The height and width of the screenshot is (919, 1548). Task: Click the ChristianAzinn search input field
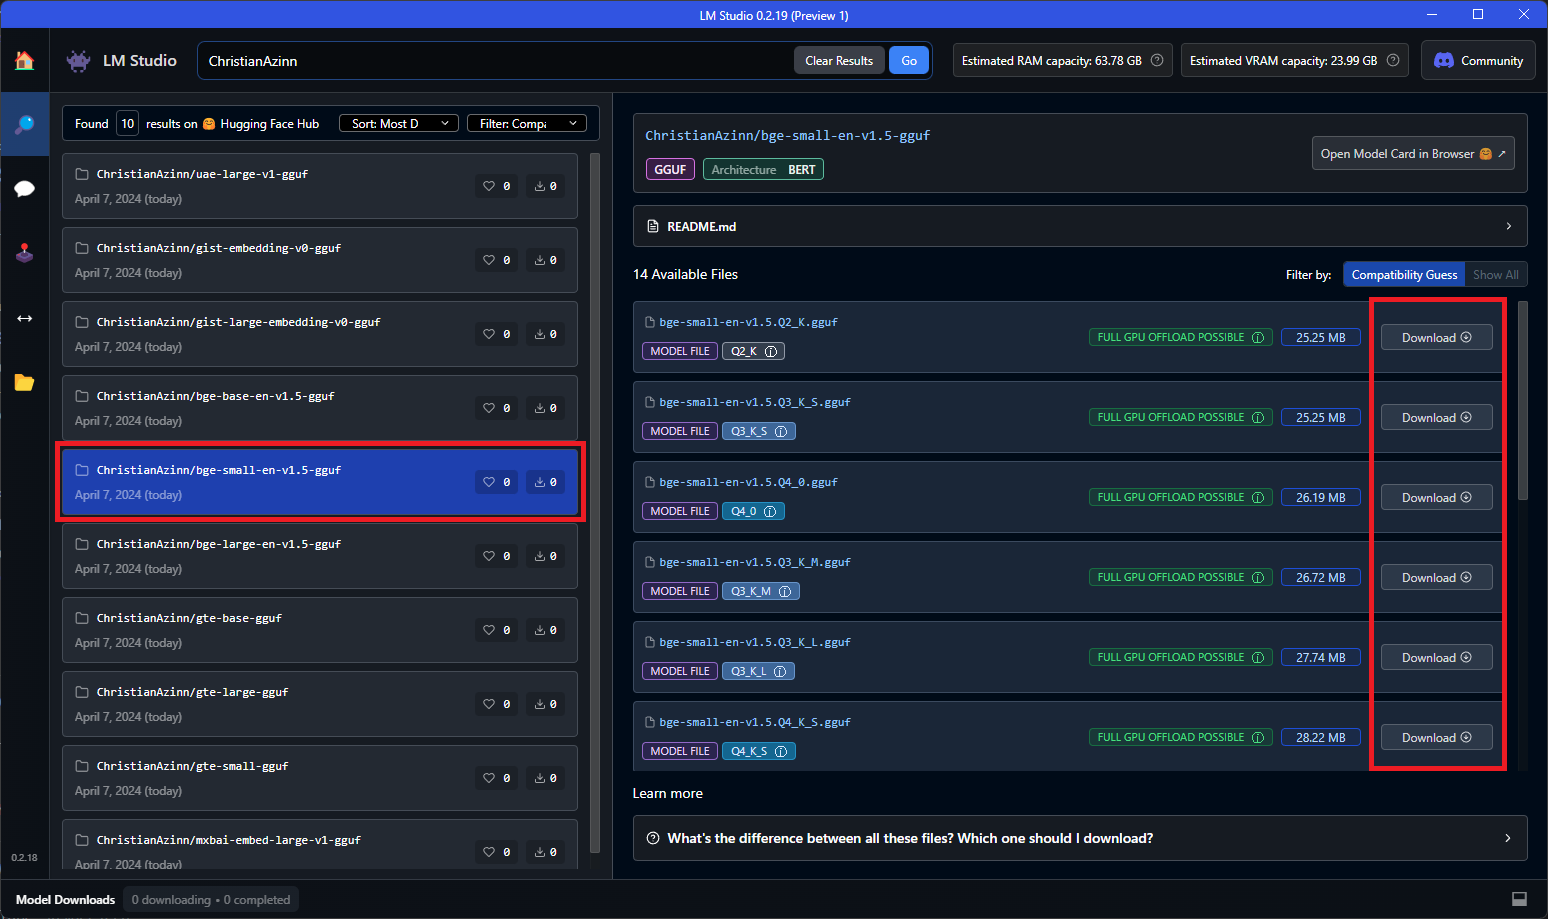(x=495, y=61)
